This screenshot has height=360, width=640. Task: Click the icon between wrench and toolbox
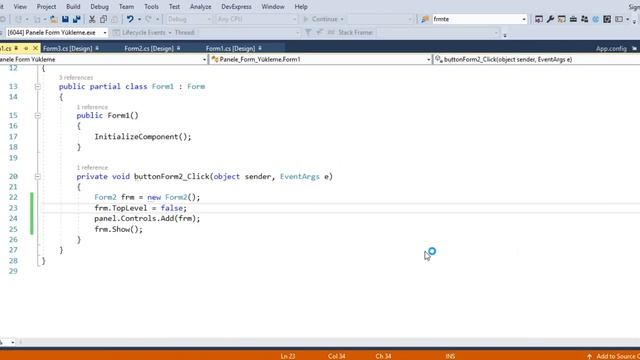[x=562, y=19]
